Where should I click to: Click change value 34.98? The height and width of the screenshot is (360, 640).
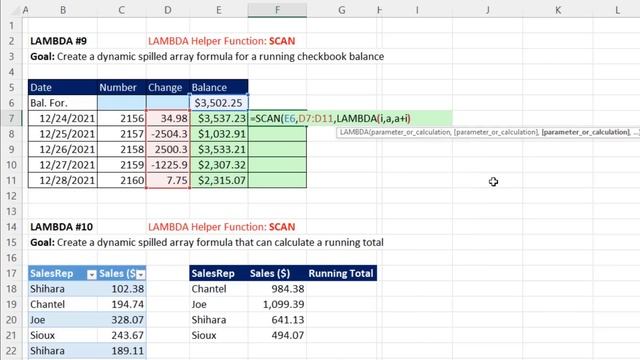(x=168, y=118)
